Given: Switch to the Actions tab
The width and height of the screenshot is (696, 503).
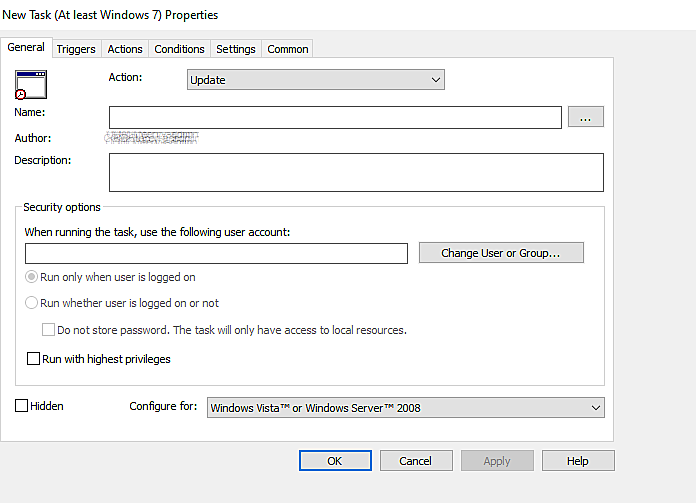Looking at the screenshot, I should tap(125, 49).
